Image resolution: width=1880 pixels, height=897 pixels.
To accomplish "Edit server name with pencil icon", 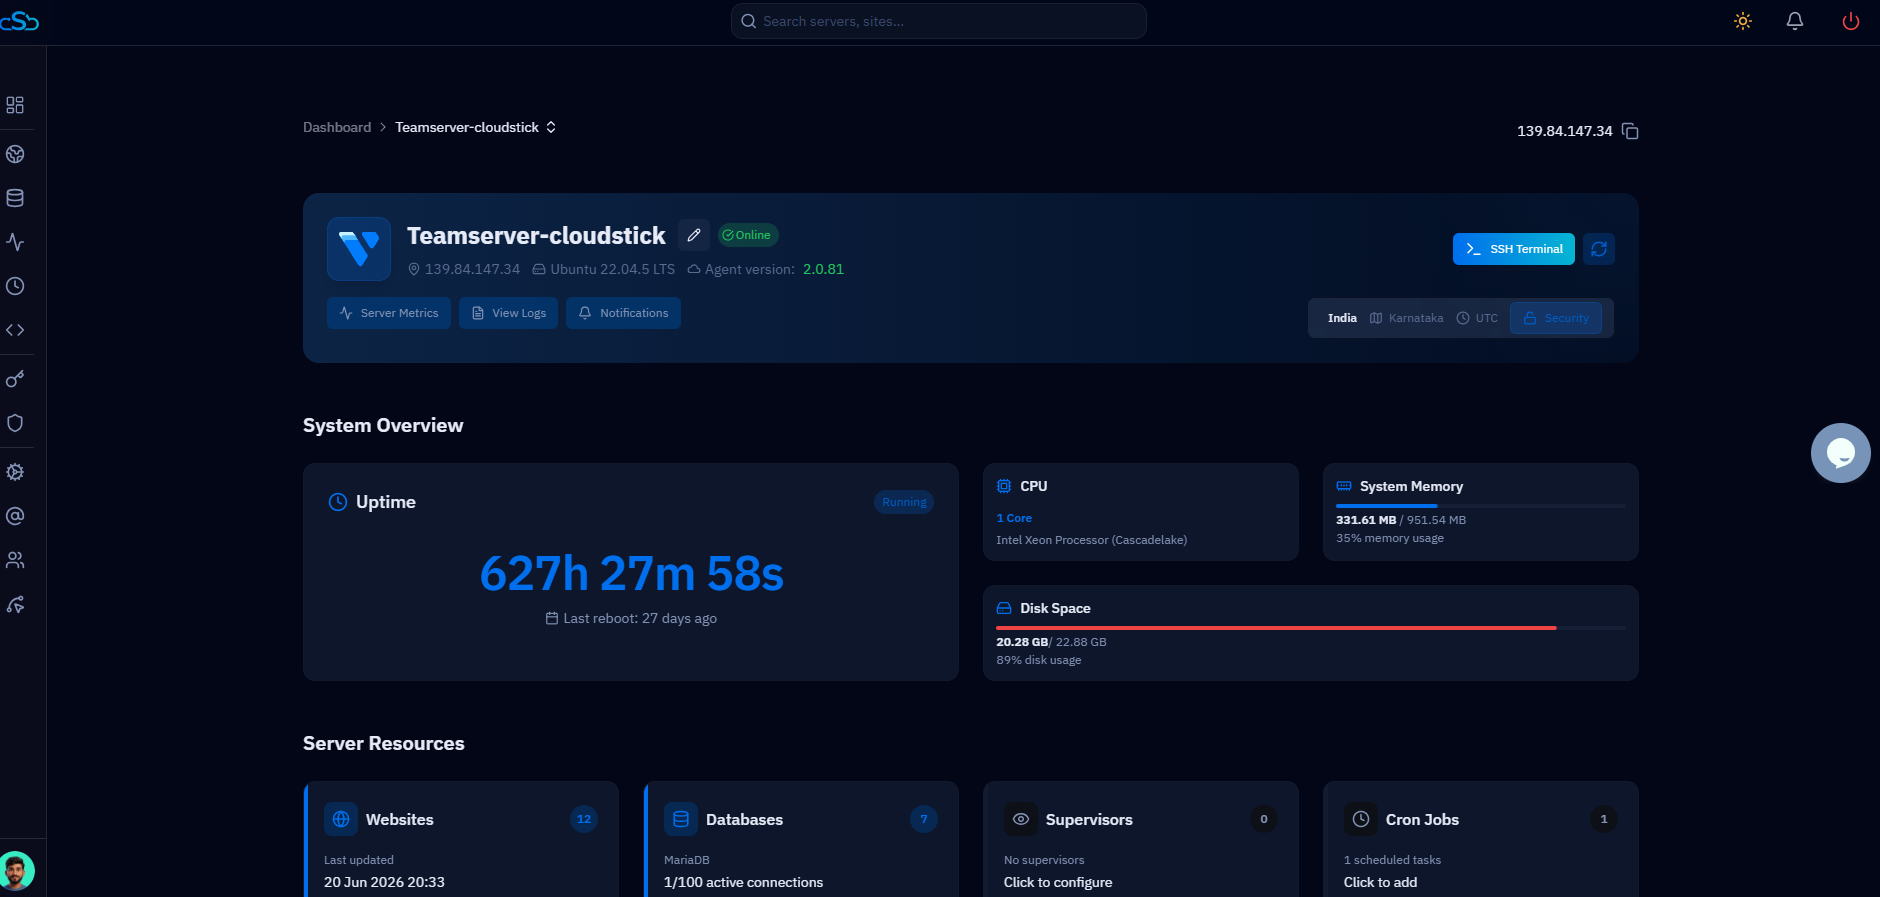I will click(x=694, y=235).
